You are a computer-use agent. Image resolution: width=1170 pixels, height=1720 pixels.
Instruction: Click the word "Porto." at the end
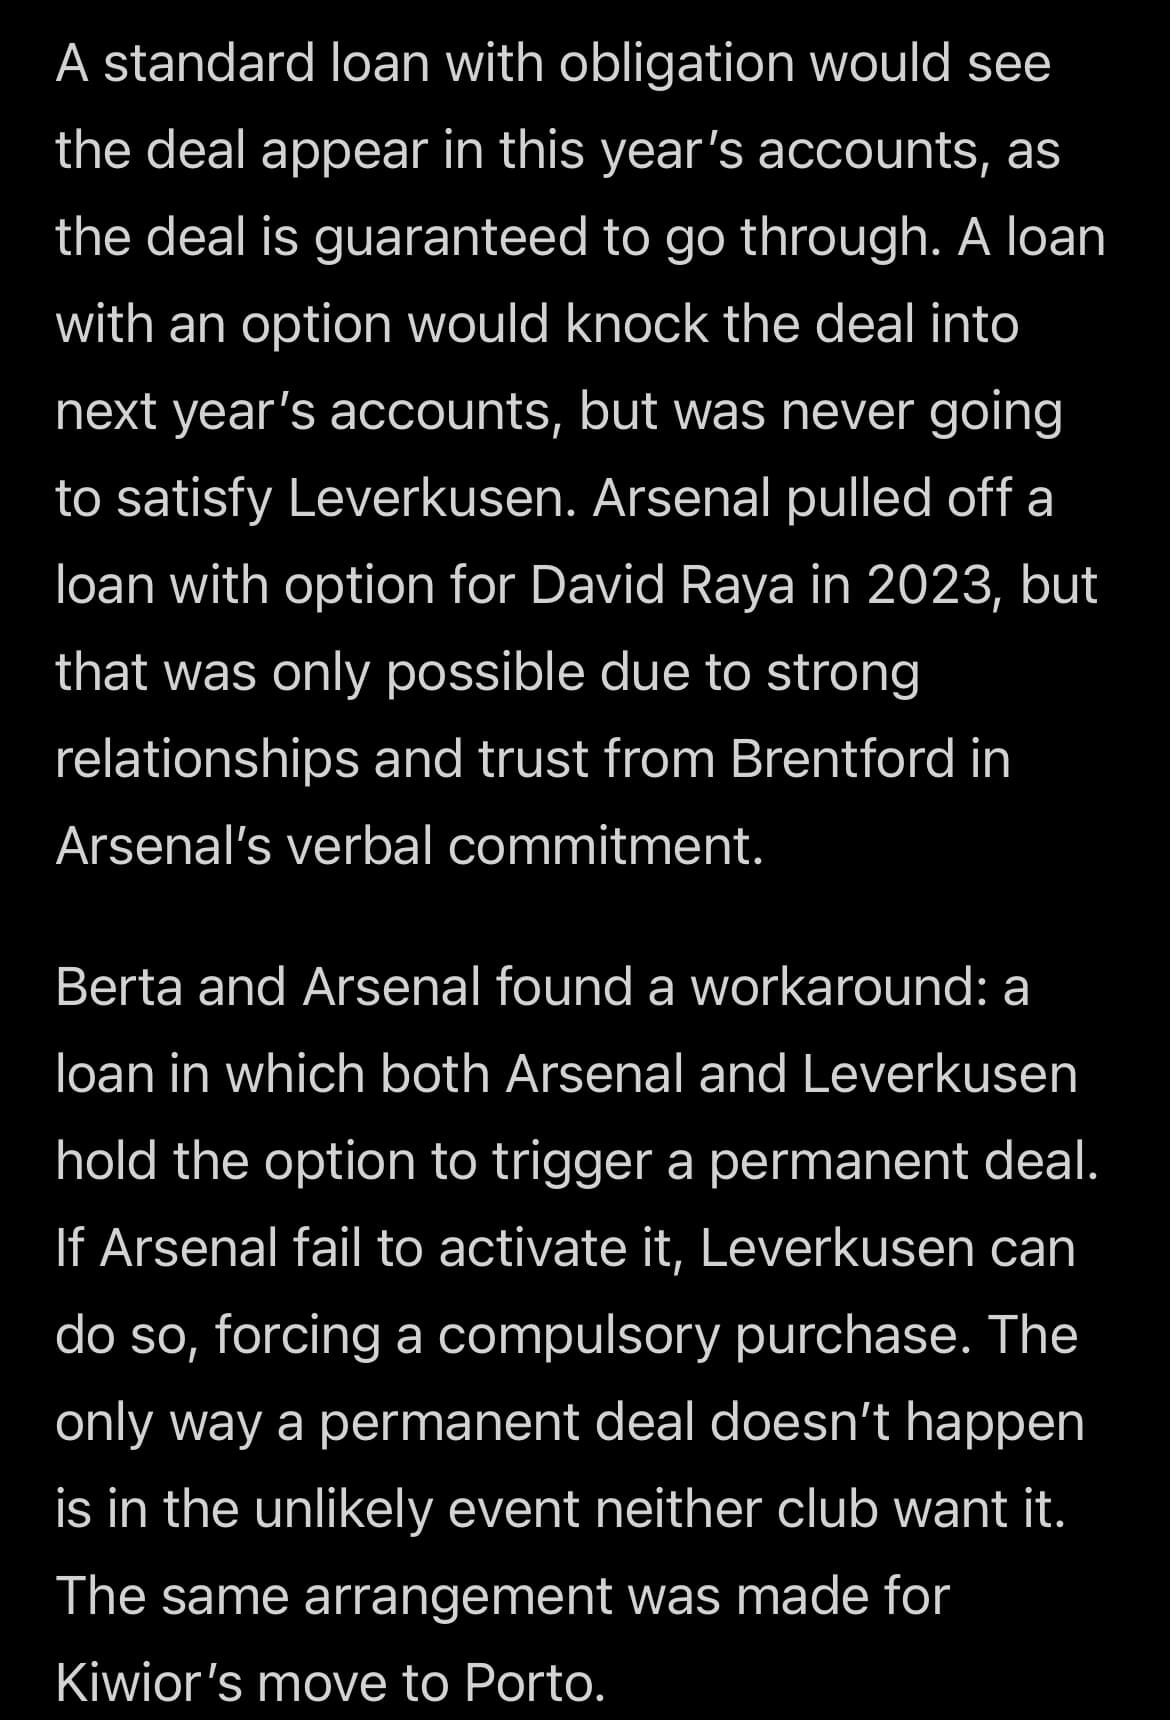535,1683
